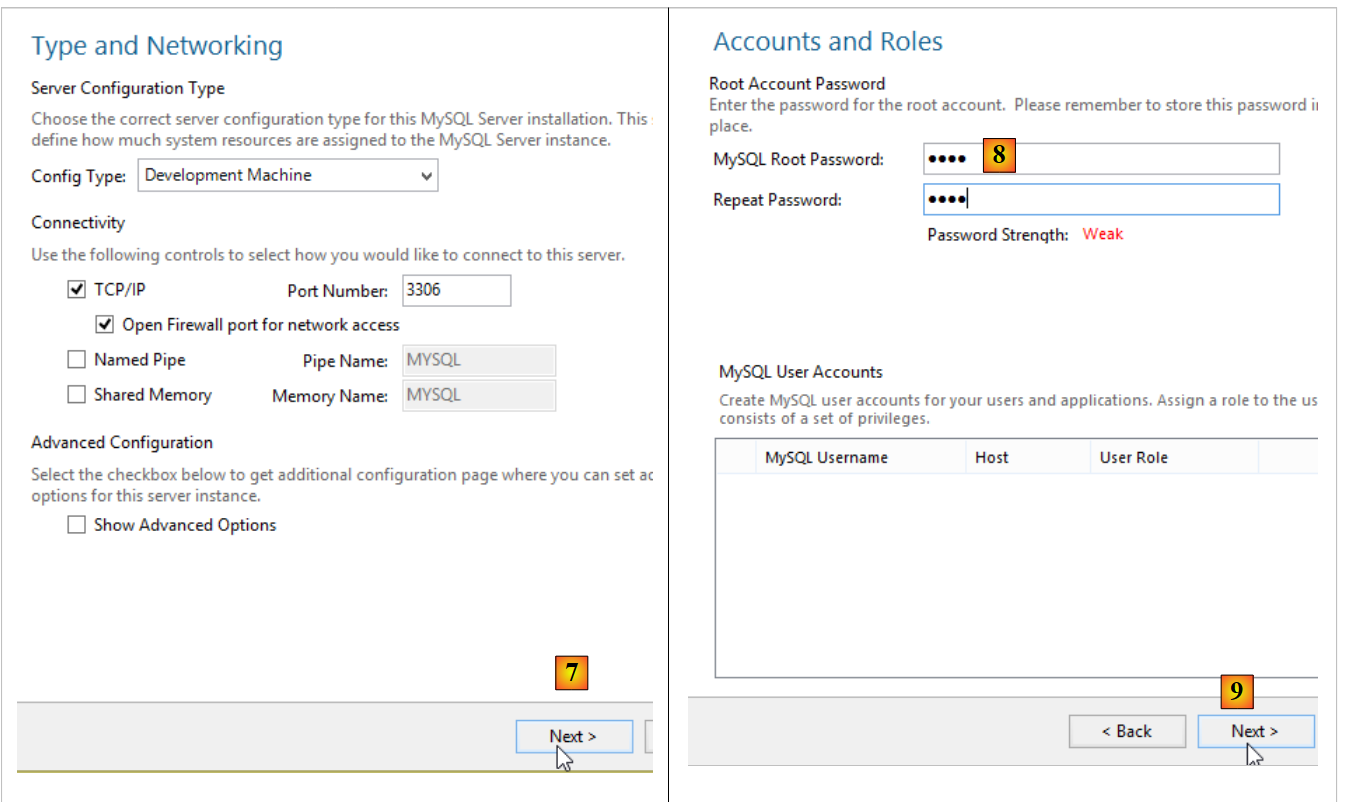Click Next on the Type and Networking page
The width and height of the screenshot is (1347, 802).
click(x=574, y=737)
